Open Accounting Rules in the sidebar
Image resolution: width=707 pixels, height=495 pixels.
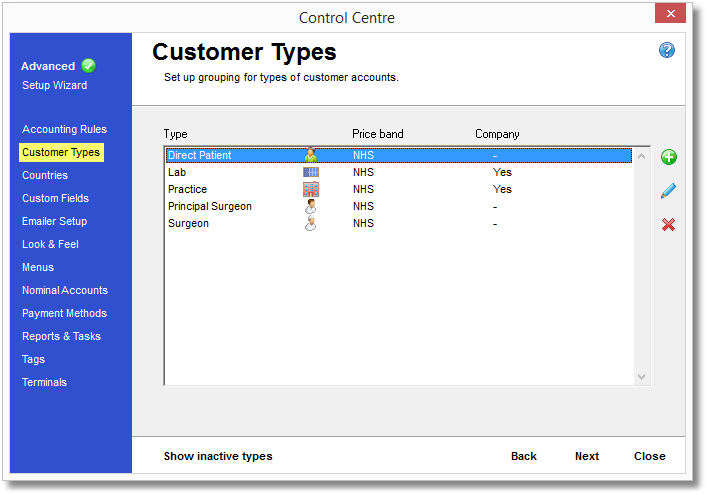(64, 129)
